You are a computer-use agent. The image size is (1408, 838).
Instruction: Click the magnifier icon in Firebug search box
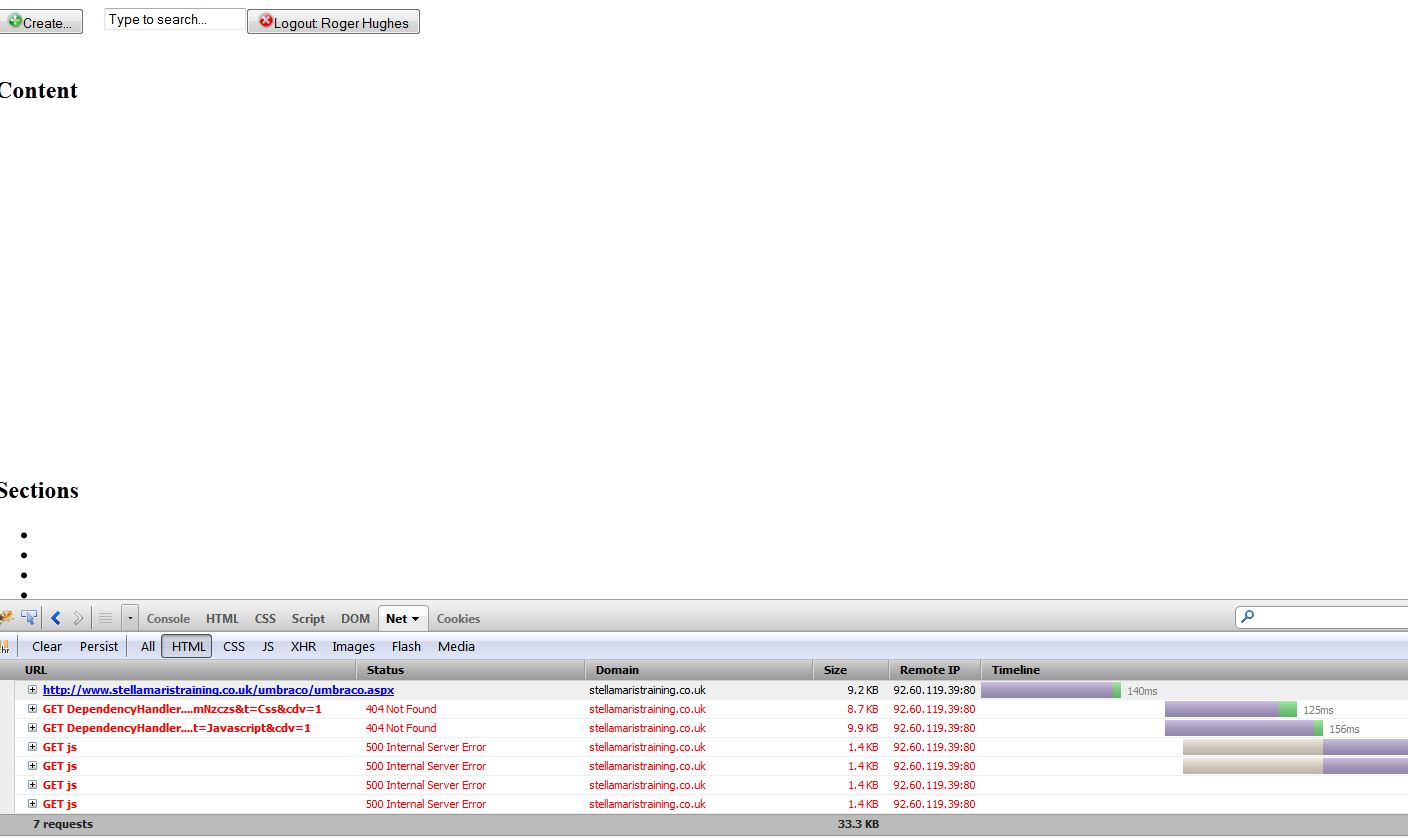[x=1247, y=617]
